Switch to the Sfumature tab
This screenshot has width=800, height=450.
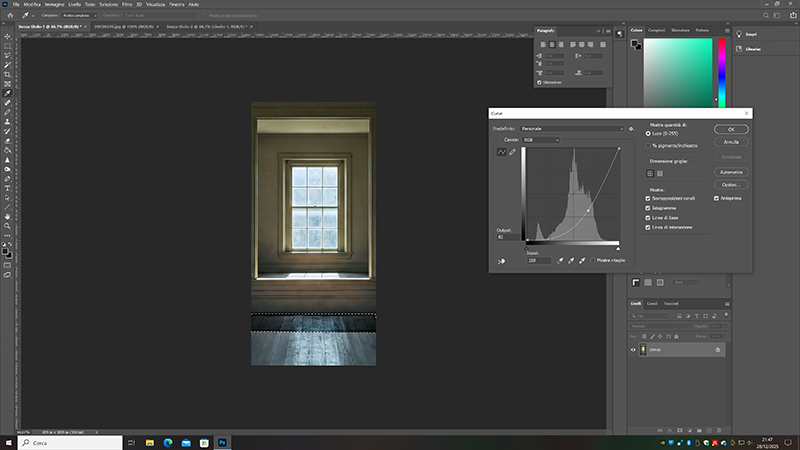[680, 30]
